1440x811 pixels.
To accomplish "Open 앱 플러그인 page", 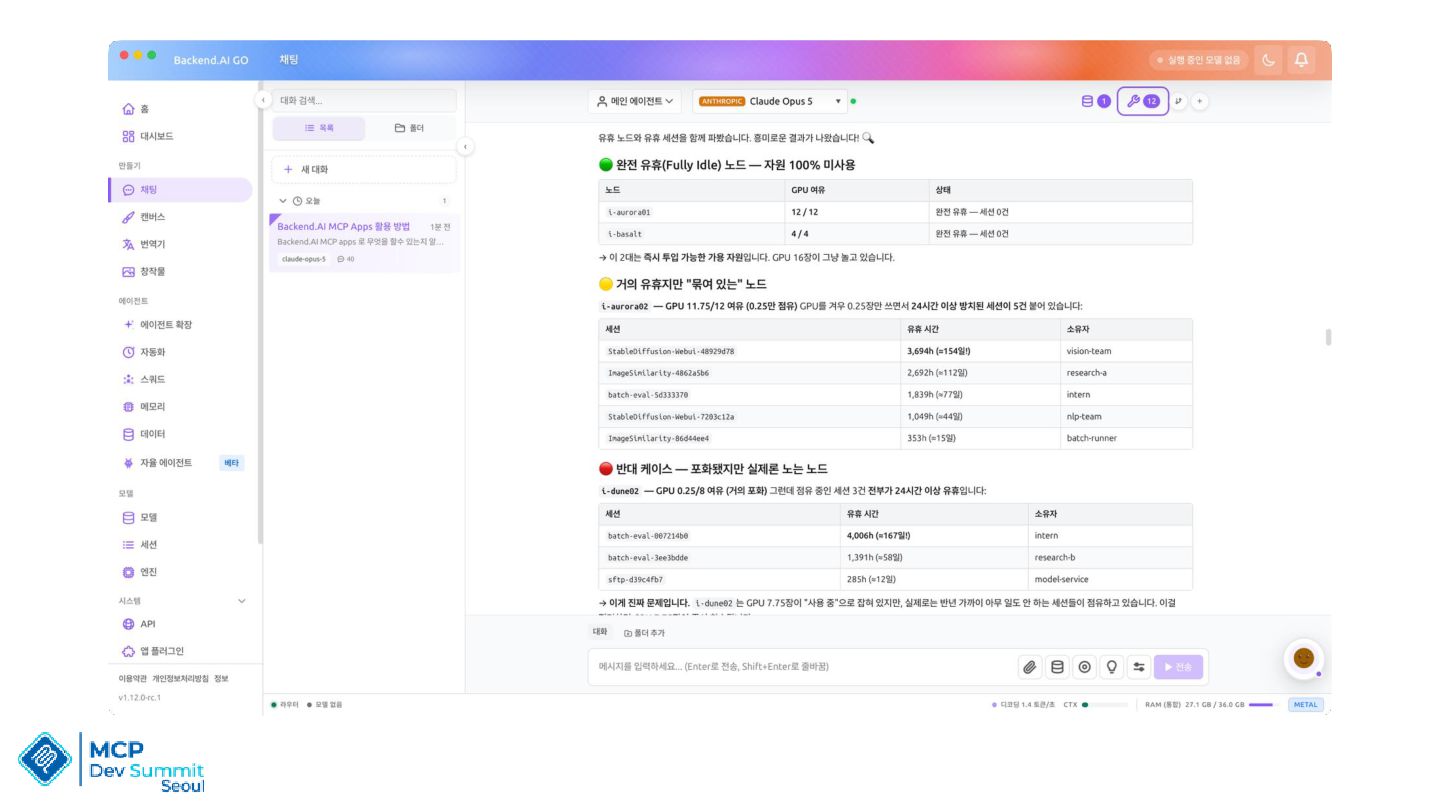I will coord(180,651).
